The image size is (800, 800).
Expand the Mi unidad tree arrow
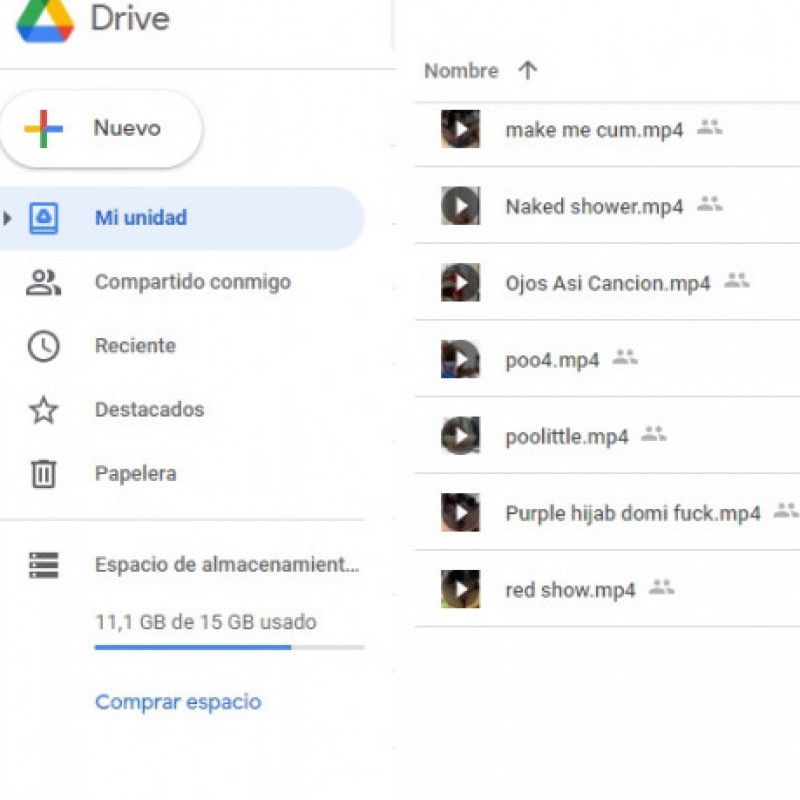[7, 217]
